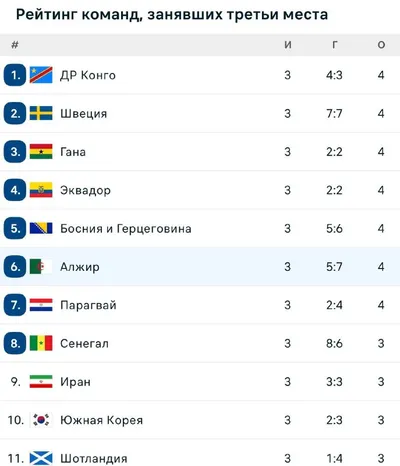Click the DR Congo flag icon
The image size is (400, 466).
tap(41, 75)
